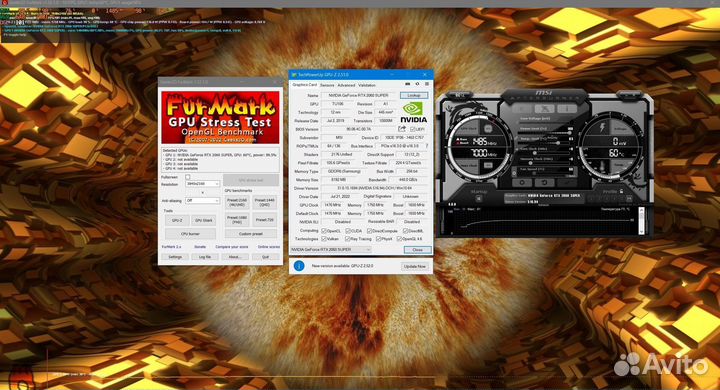Switch to the Validation tab in GPU-Z
The image size is (720, 390).
367,85
